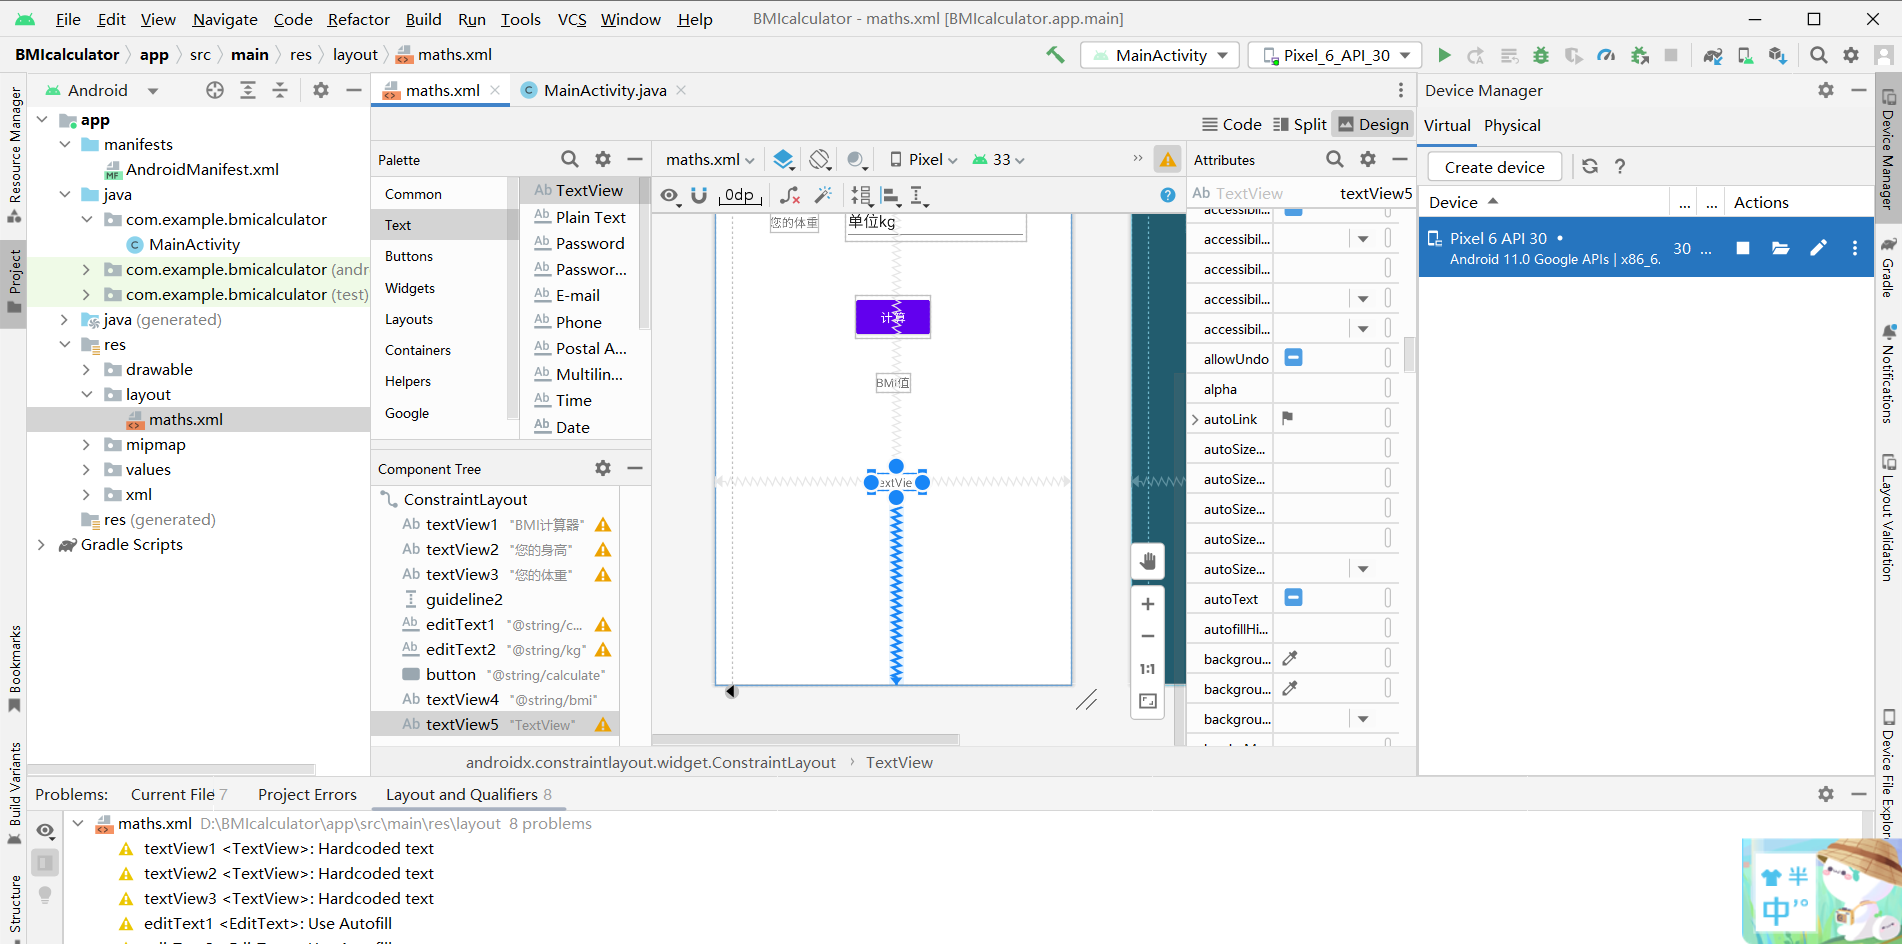Image resolution: width=1902 pixels, height=944 pixels.
Task: Toggle the pan hand tool on canvas
Action: (1148, 561)
